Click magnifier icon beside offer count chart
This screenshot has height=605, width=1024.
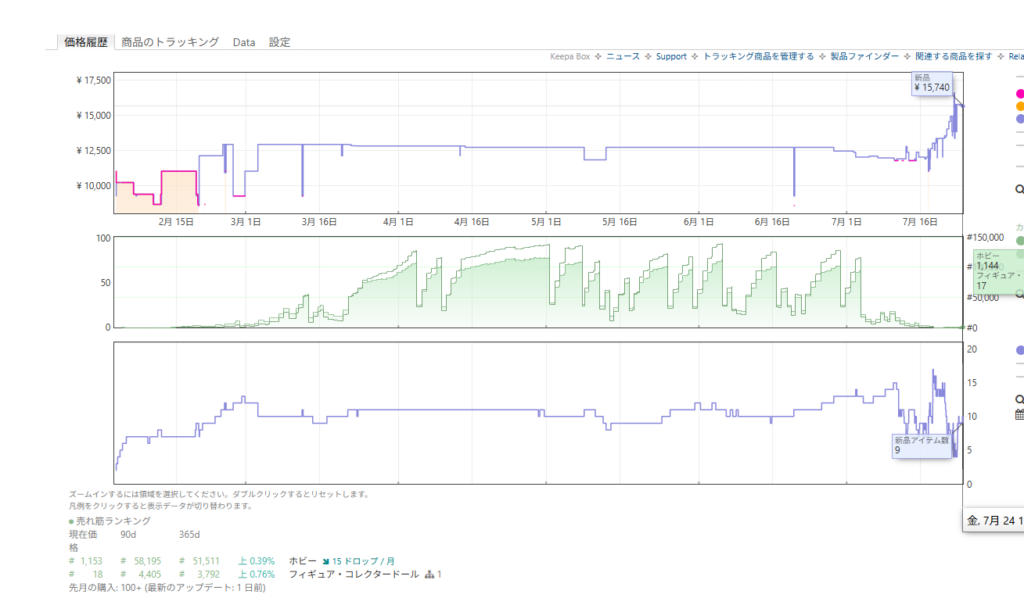click(x=1019, y=399)
